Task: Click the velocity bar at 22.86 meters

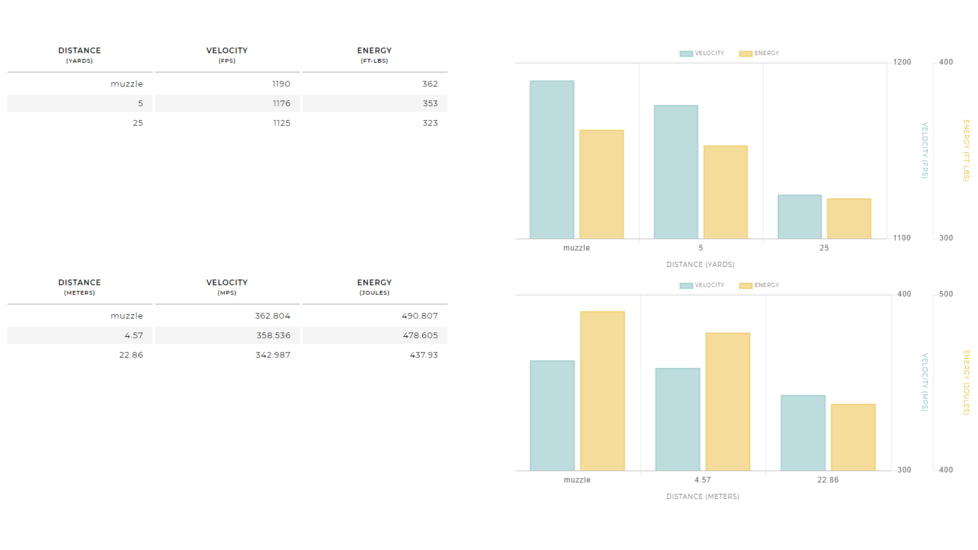Action: pos(803,433)
